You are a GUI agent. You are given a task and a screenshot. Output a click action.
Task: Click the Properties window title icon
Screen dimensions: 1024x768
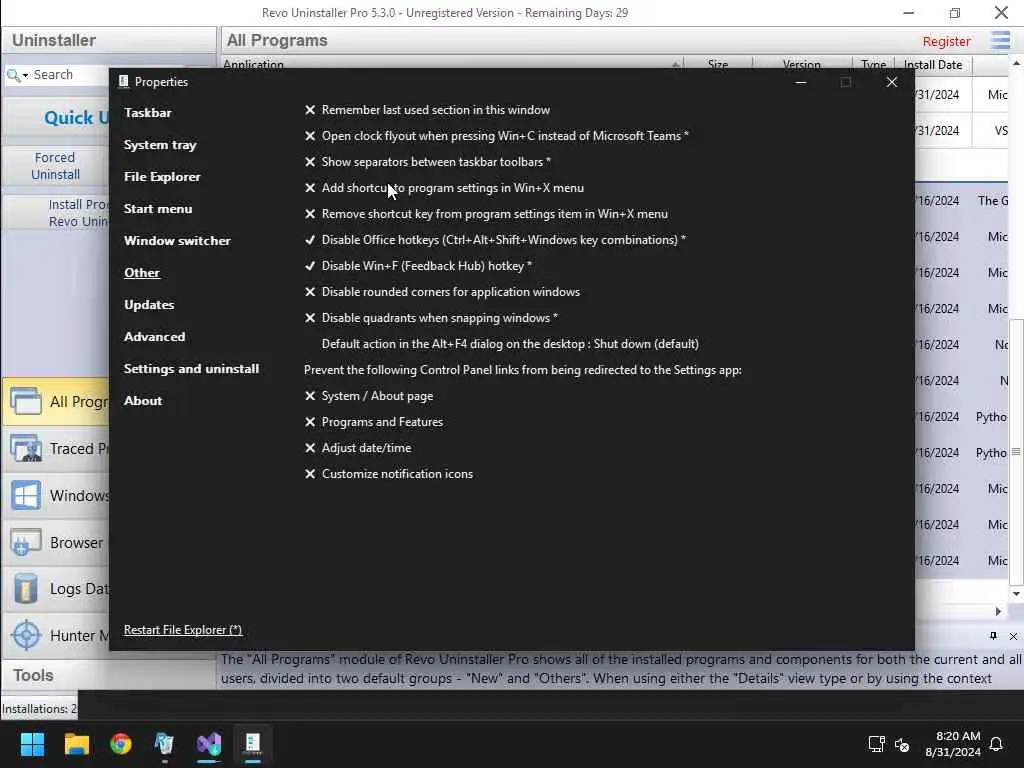pos(123,82)
